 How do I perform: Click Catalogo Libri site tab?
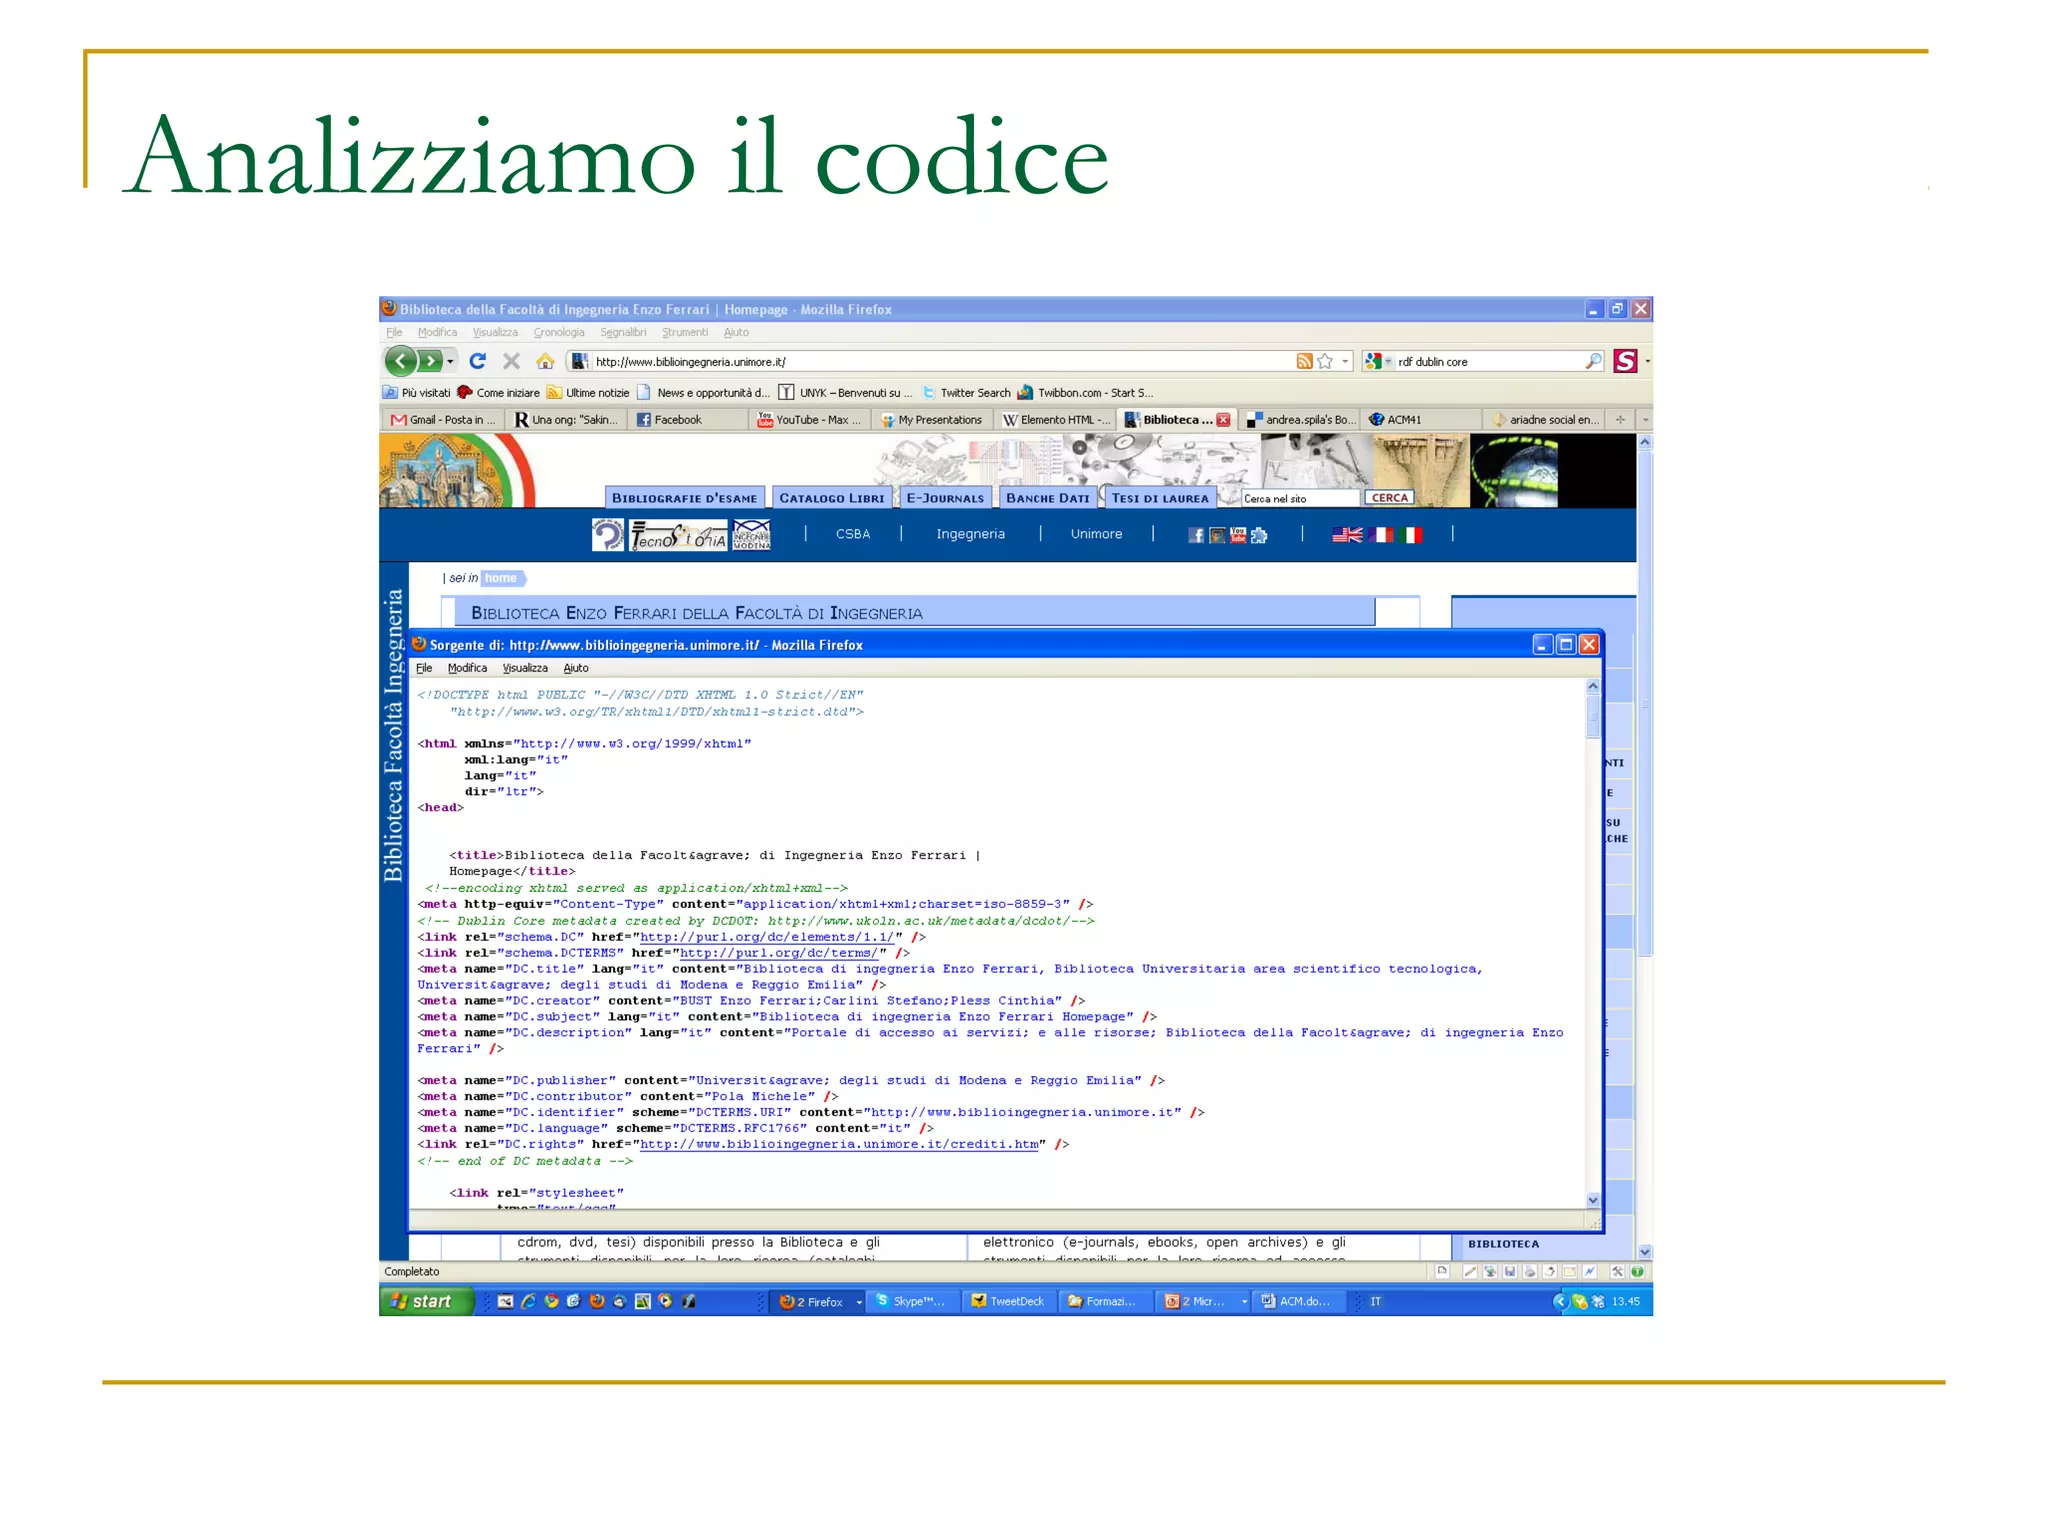832,497
